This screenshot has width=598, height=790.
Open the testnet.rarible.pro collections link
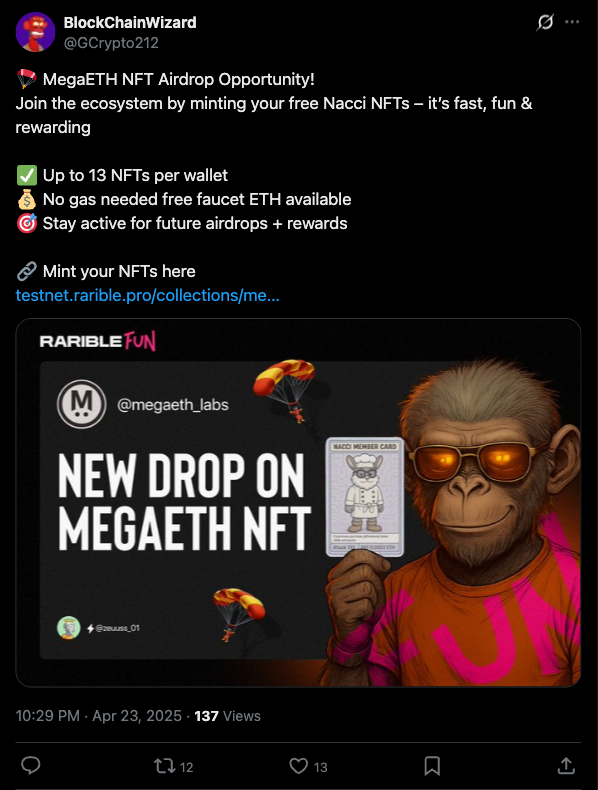(147, 295)
